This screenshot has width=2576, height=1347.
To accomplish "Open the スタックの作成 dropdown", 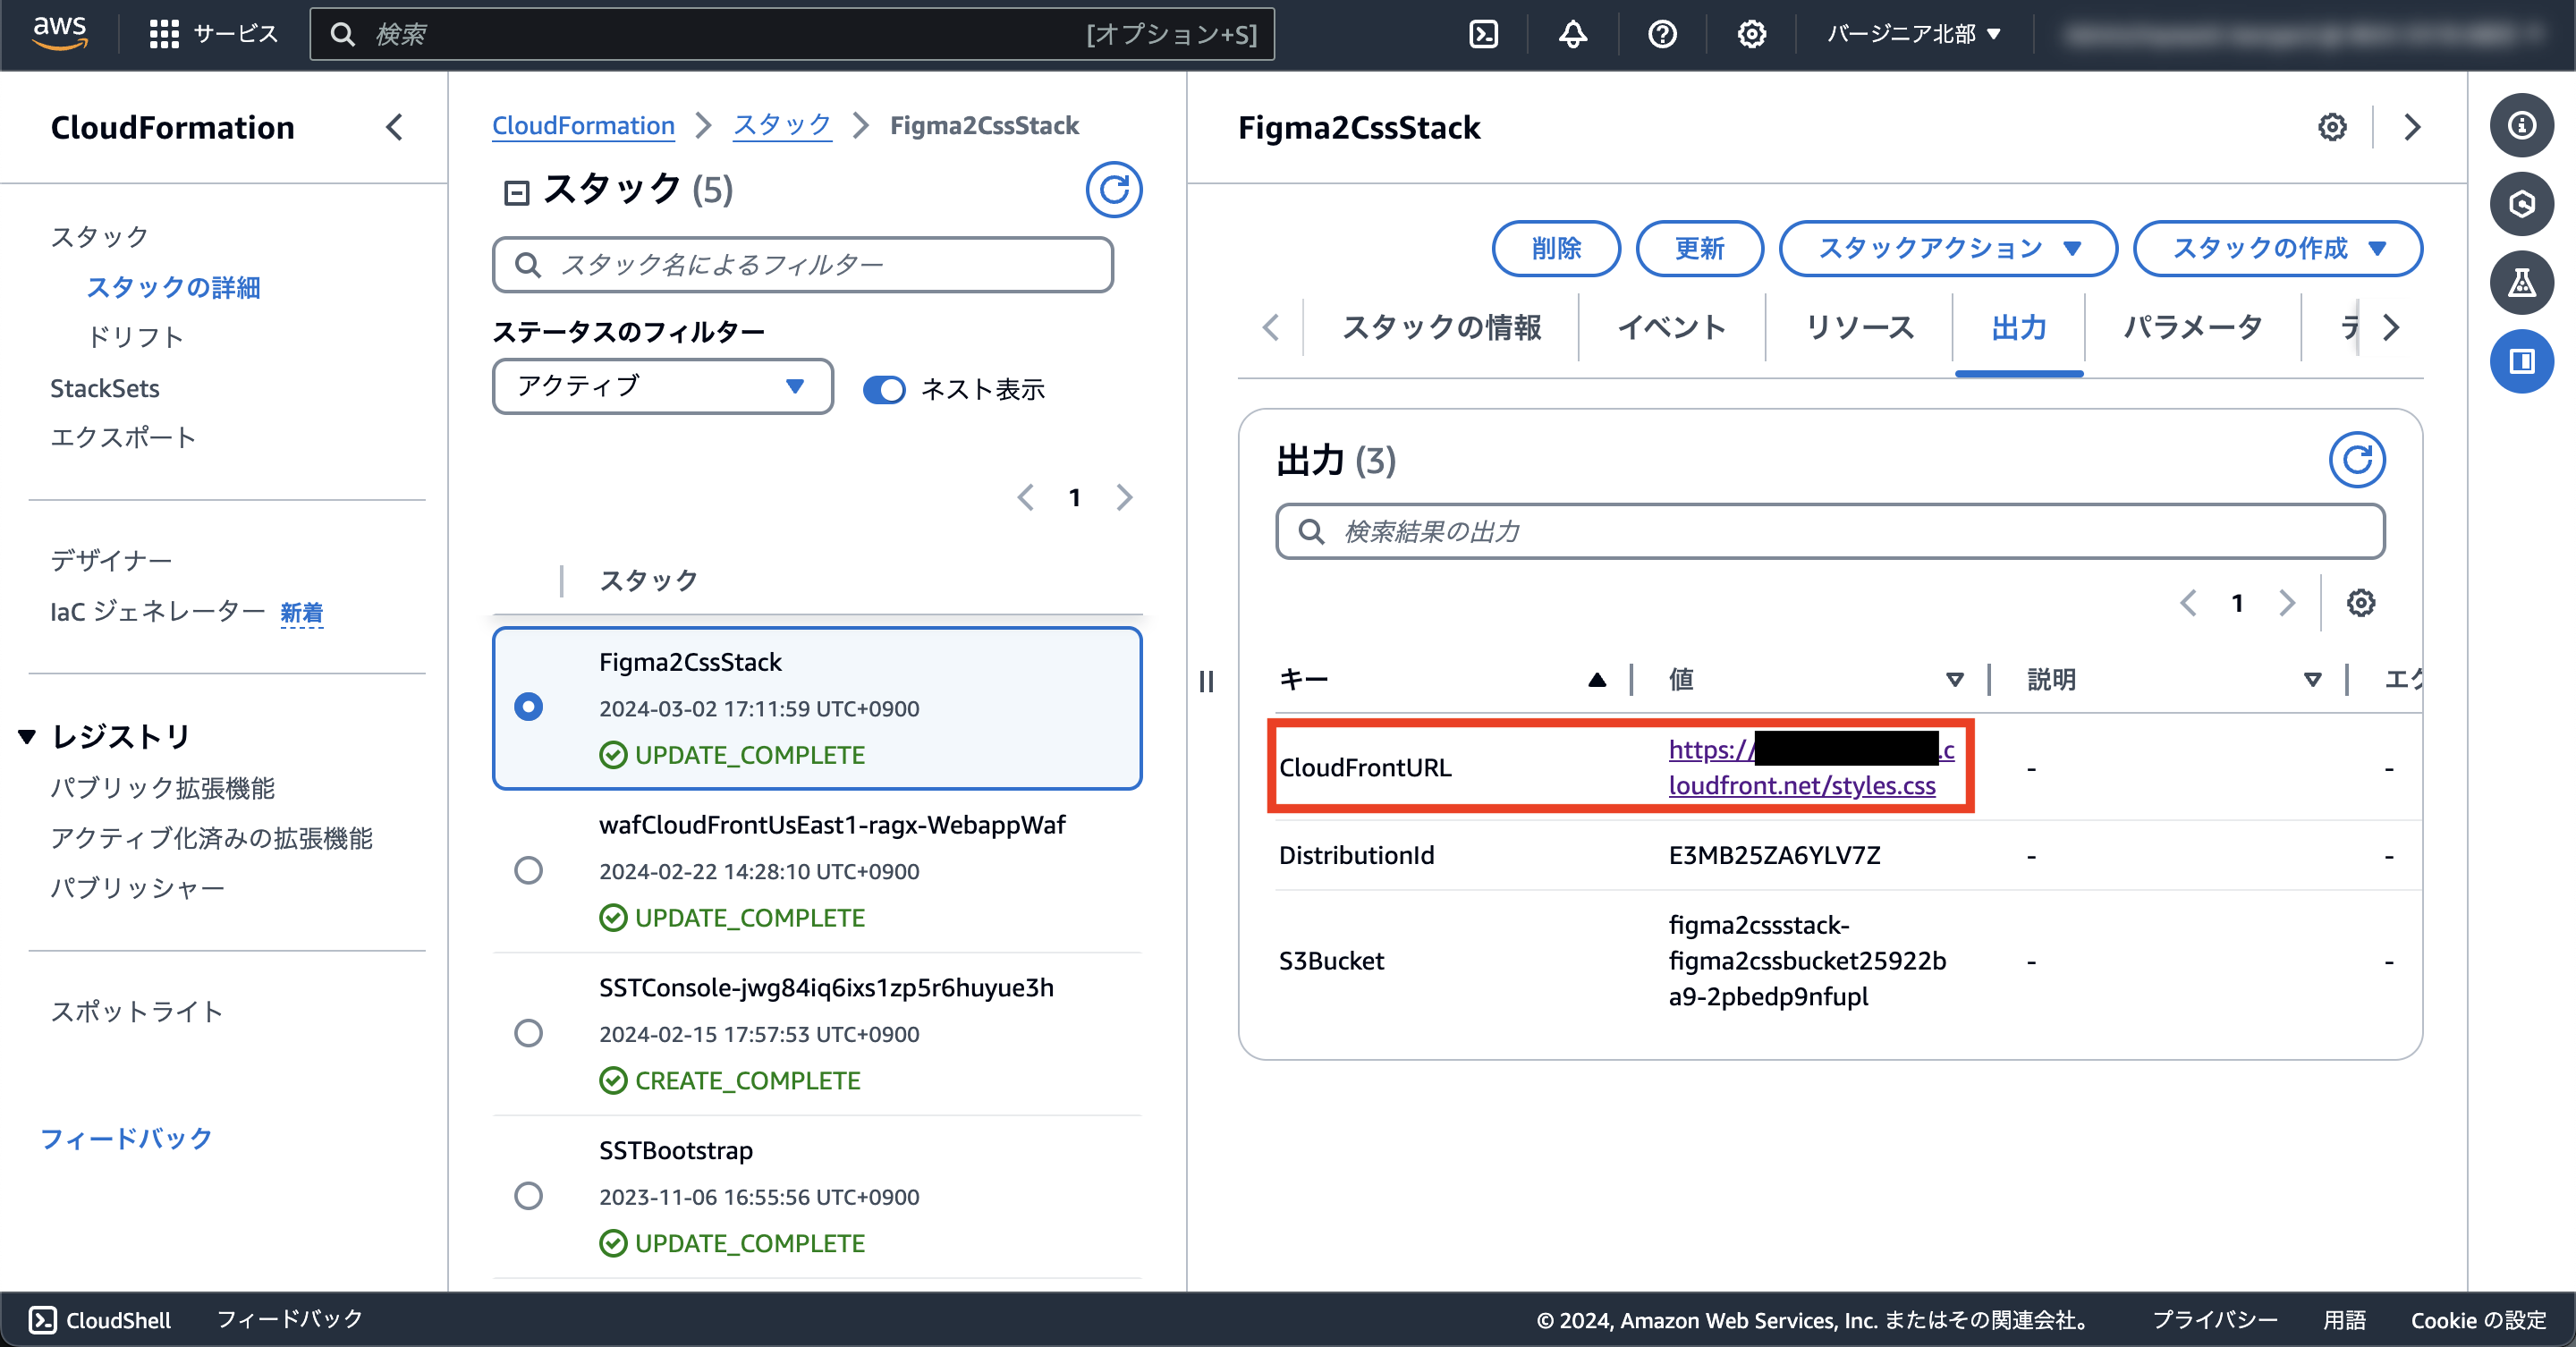I will coord(2278,248).
